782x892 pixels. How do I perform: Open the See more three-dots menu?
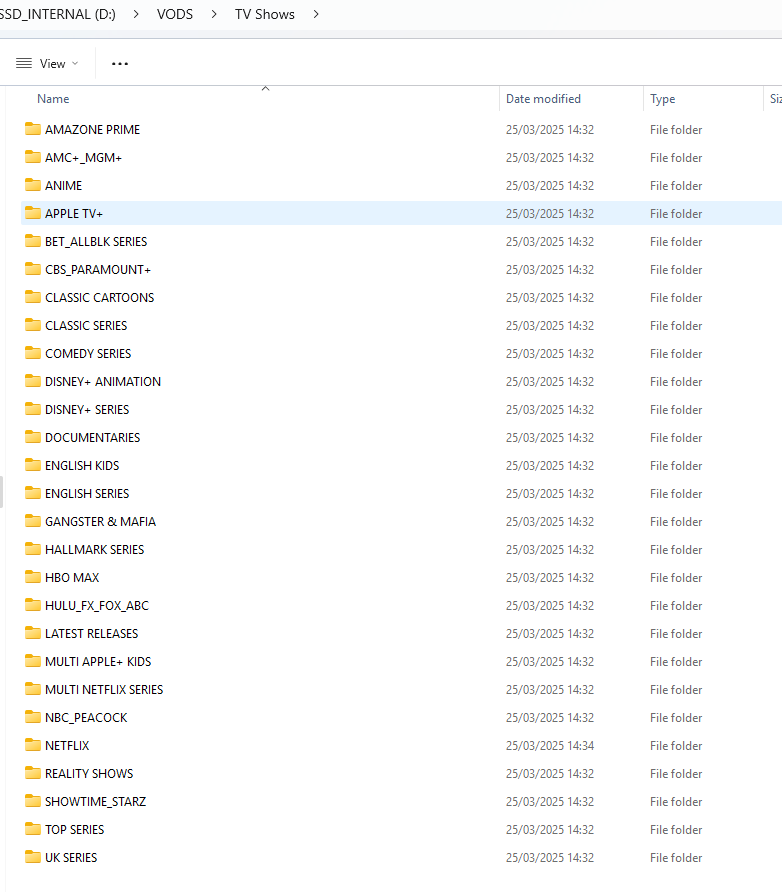click(x=120, y=64)
